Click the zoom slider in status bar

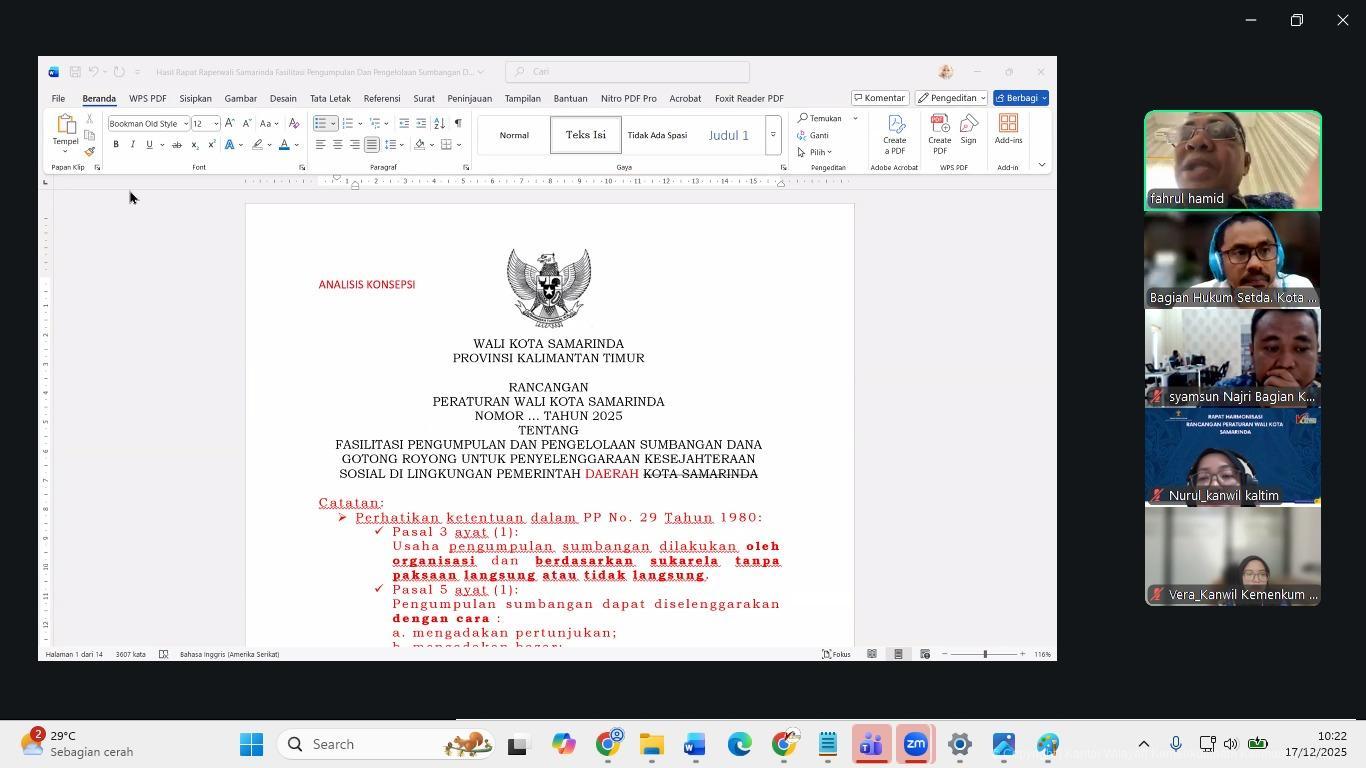coord(985,654)
